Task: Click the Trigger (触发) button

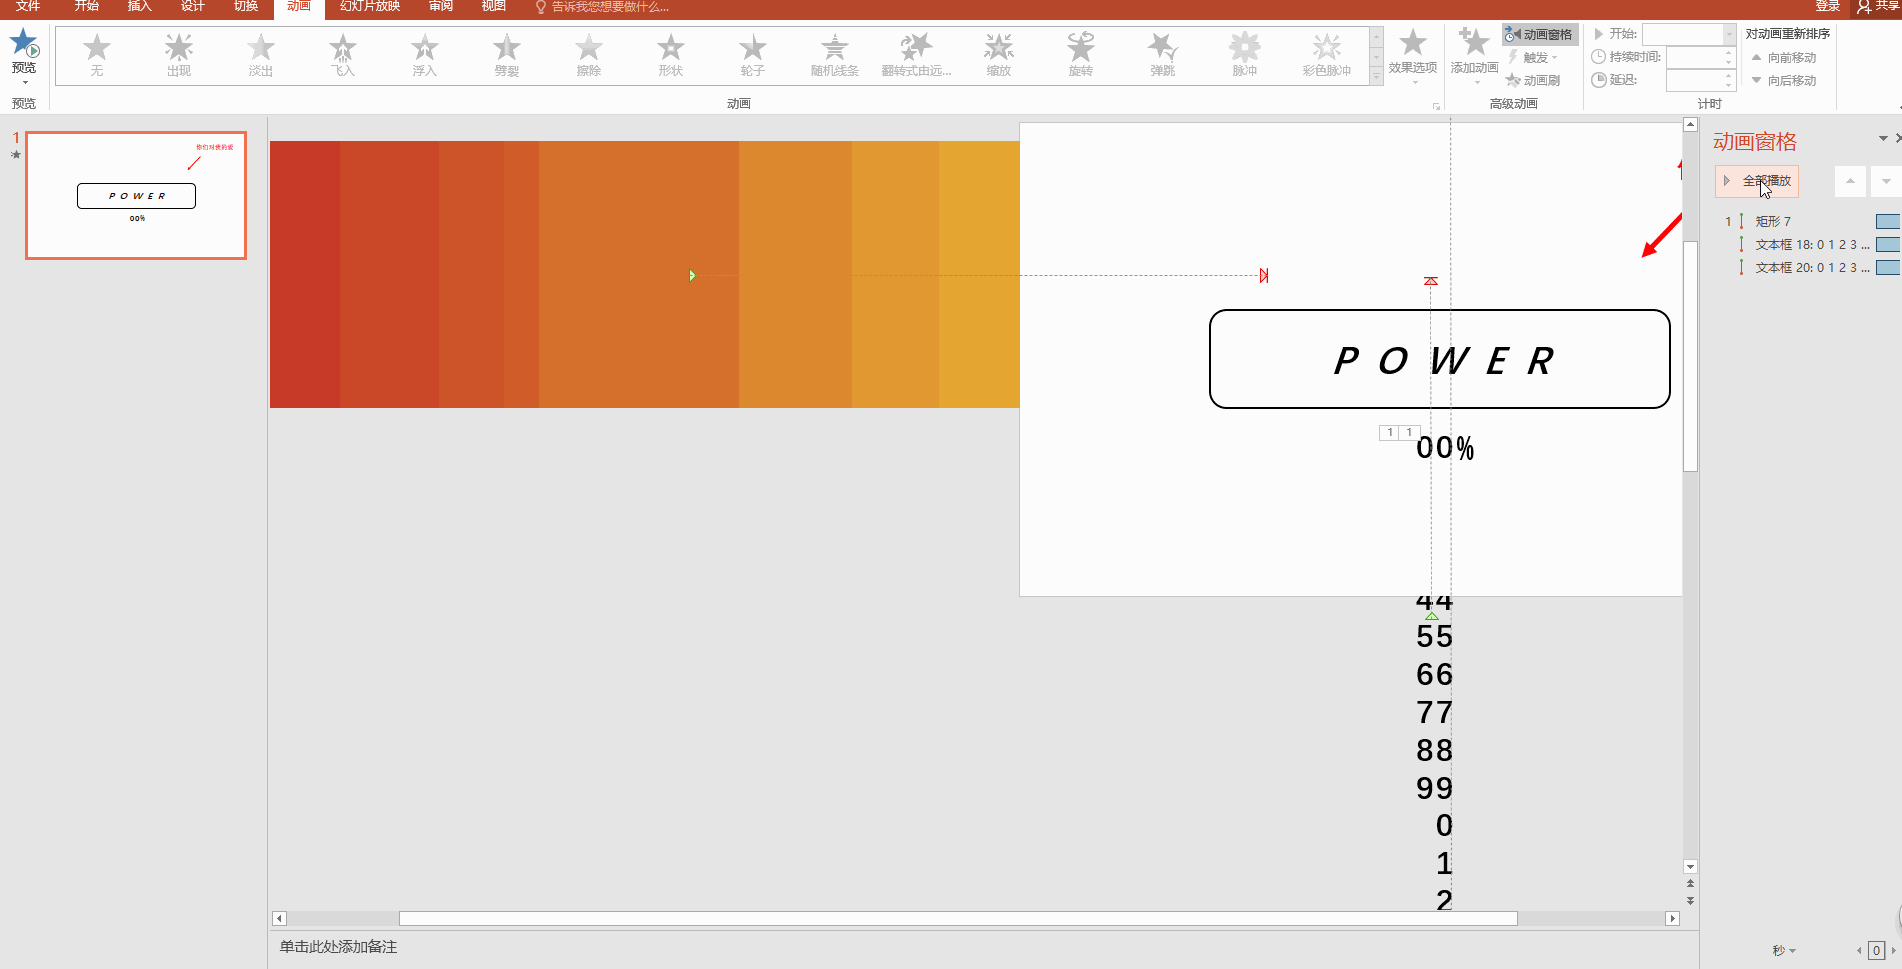Action: coord(1533,57)
